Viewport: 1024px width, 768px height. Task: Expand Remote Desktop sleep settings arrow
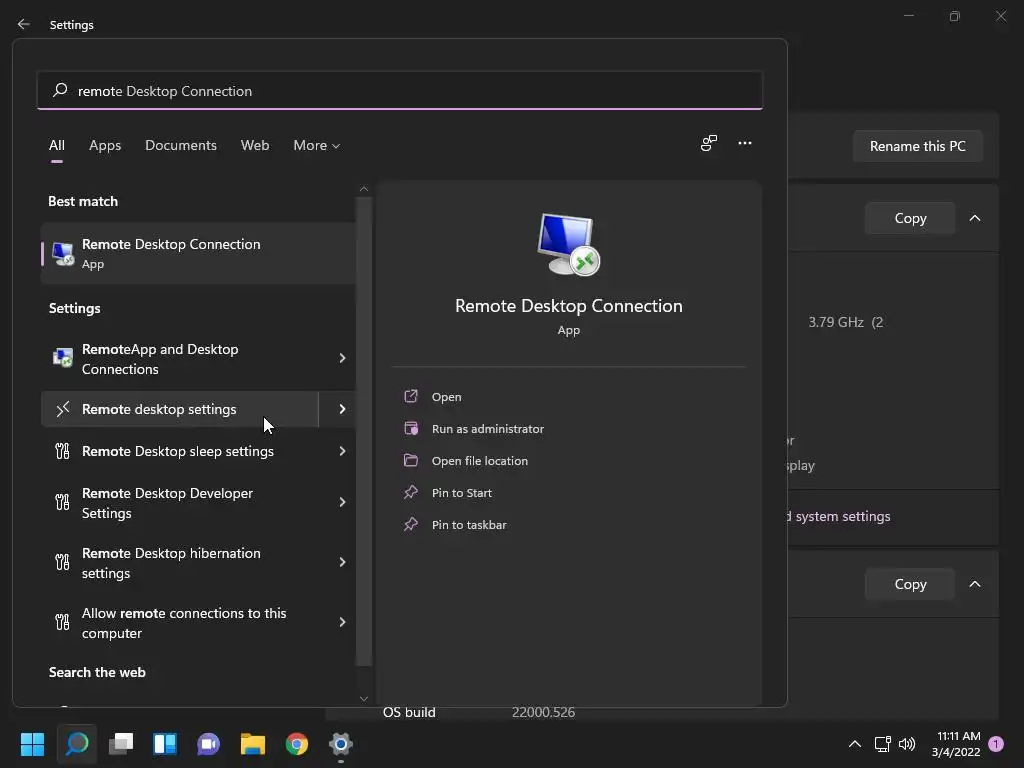pos(342,451)
